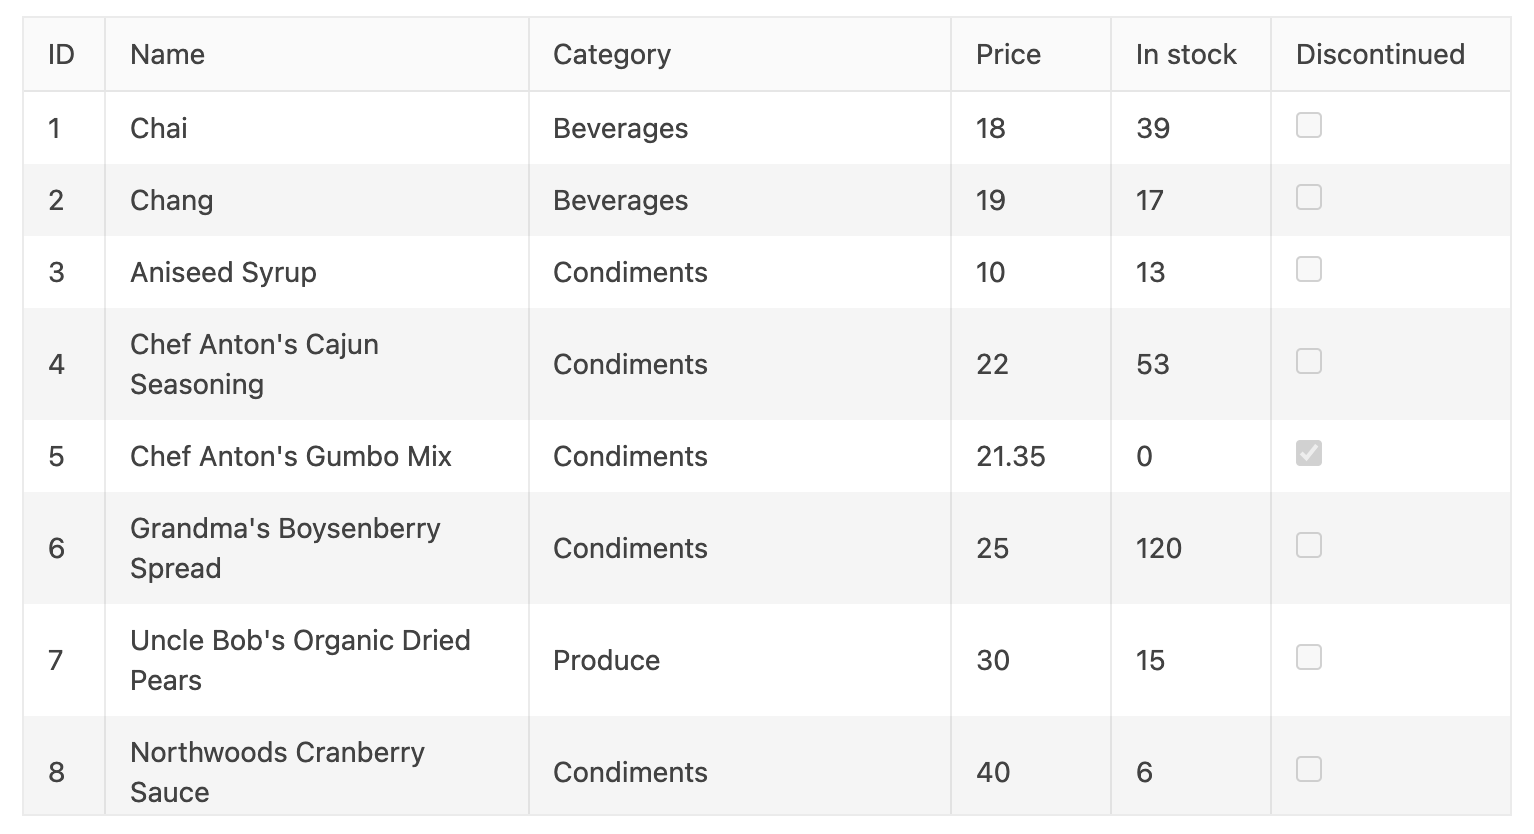Toggle Discontinued checkbox for Grandma's Boysenberry Spread
Image resolution: width=1534 pixels, height=834 pixels.
click(x=1308, y=545)
